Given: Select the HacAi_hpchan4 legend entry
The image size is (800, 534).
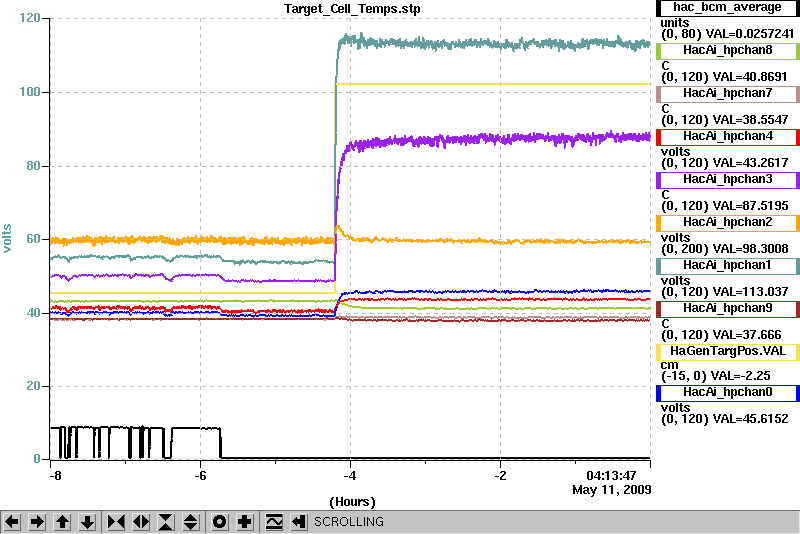Looking at the screenshot, I should pyautogui.click(x=728, y=137).
